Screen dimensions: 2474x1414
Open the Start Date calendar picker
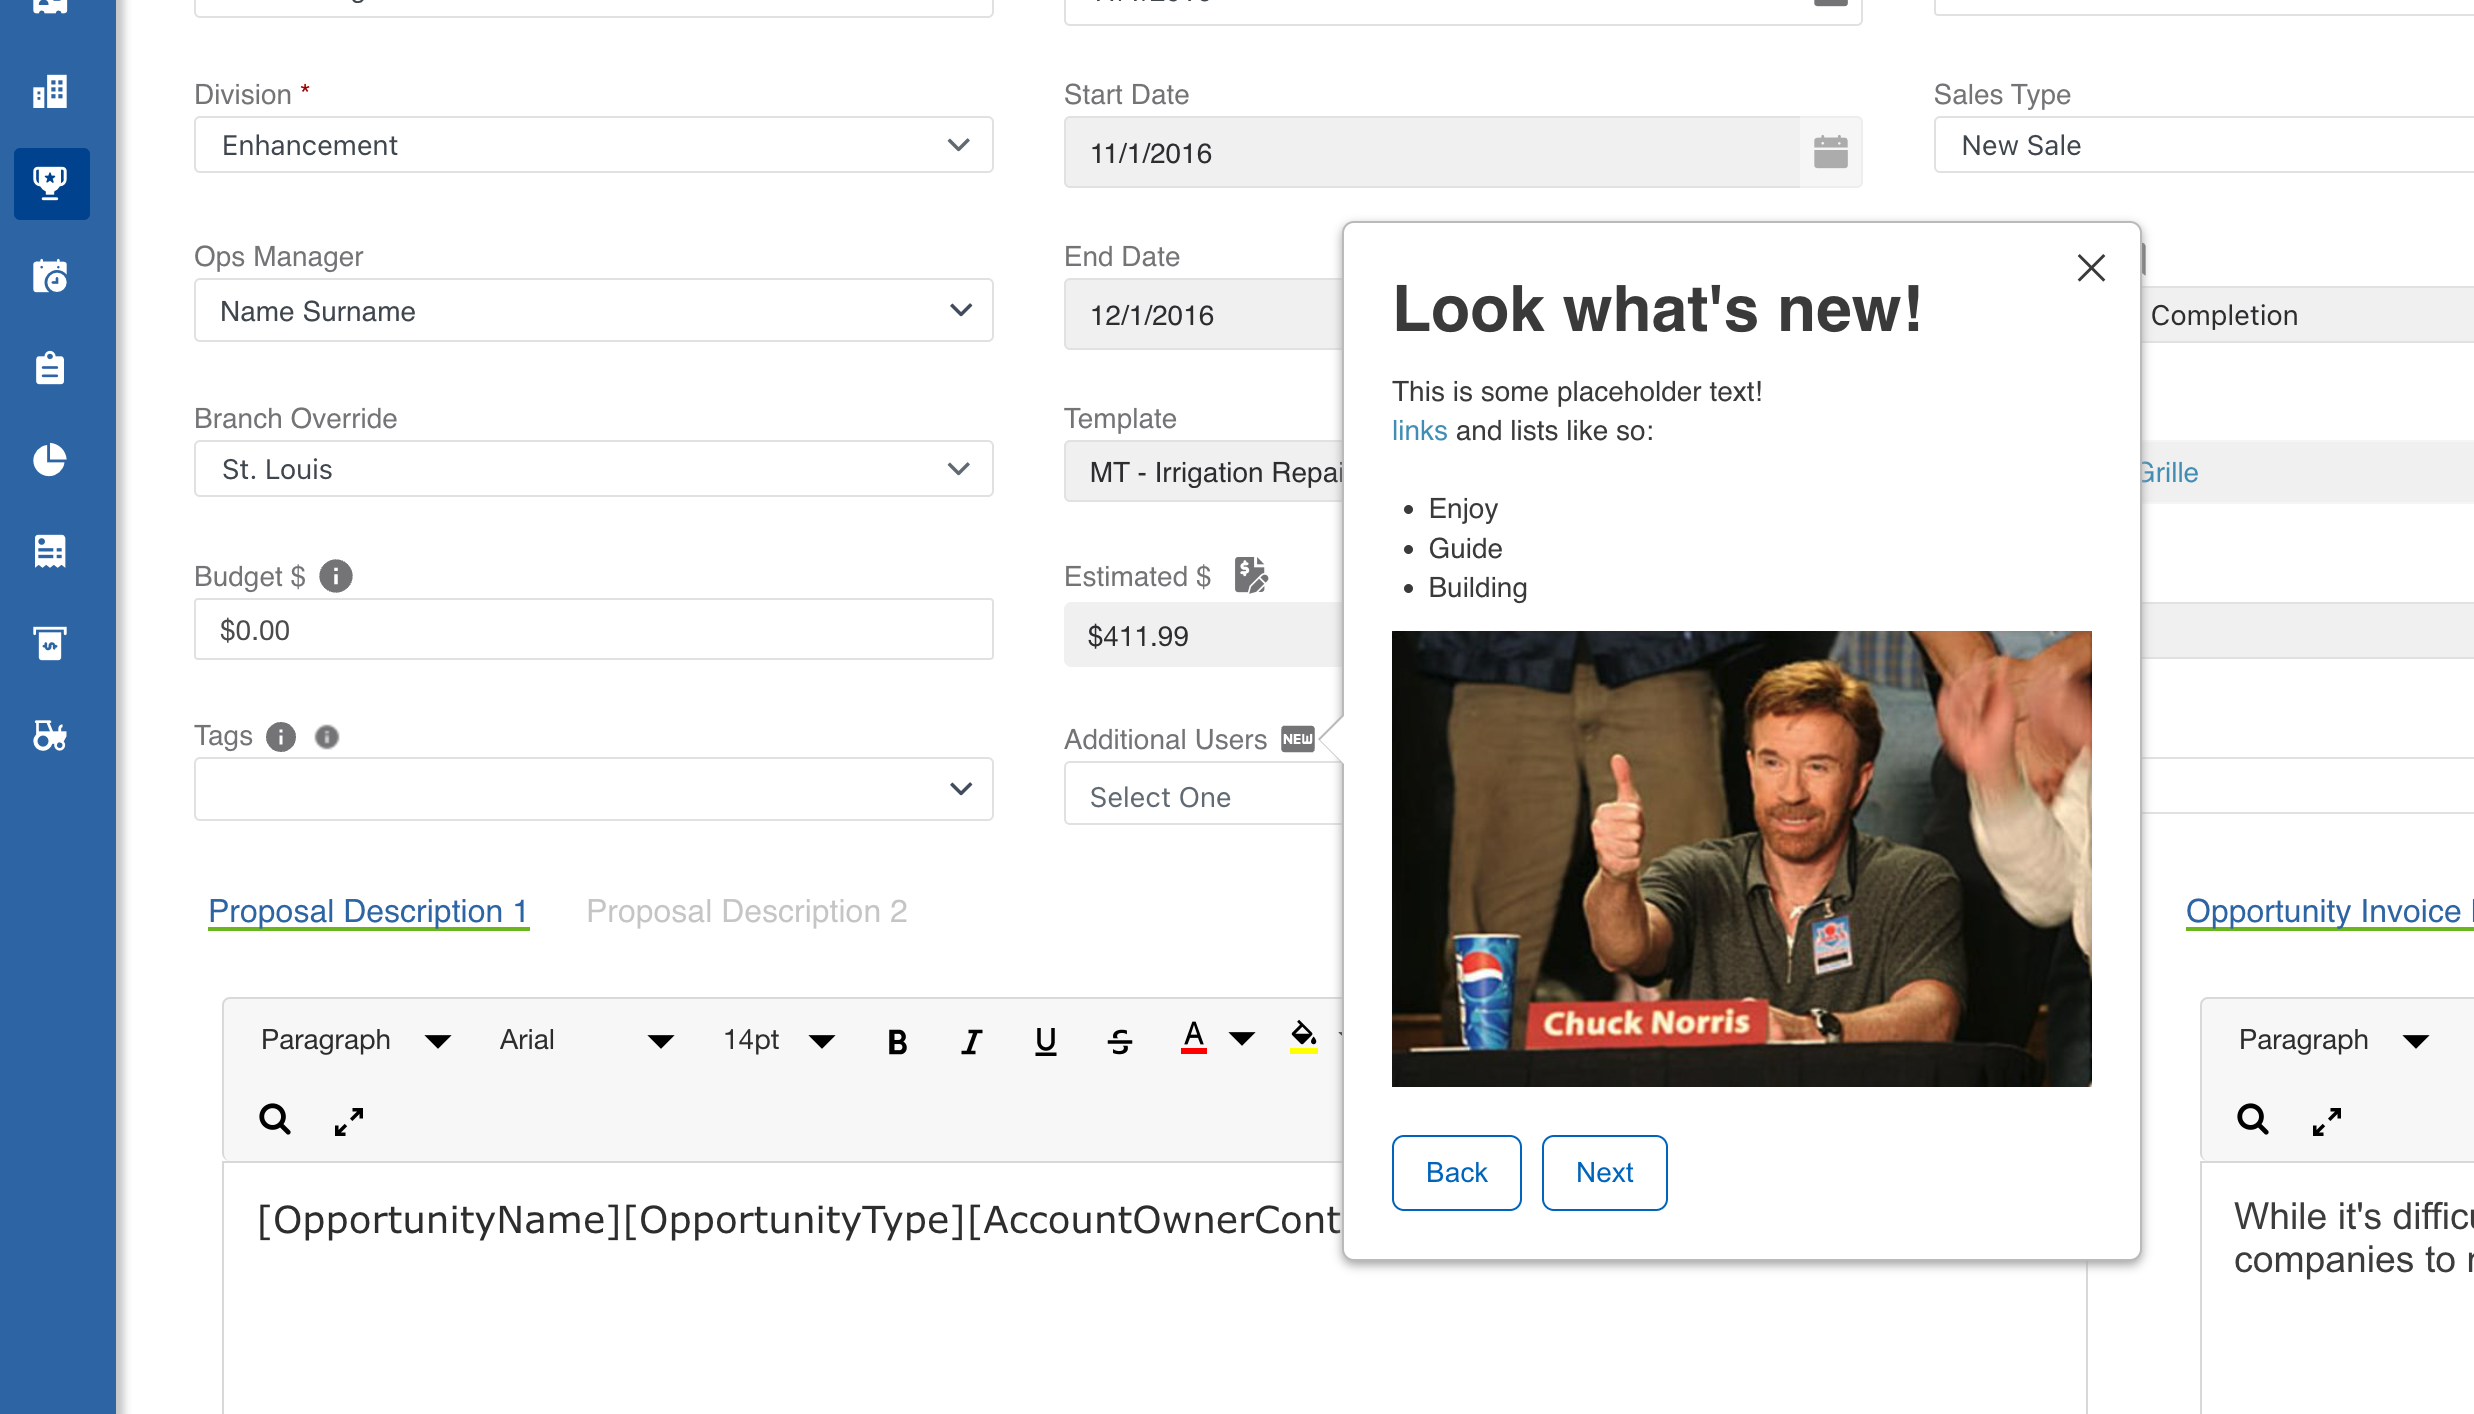point(1830,152)
